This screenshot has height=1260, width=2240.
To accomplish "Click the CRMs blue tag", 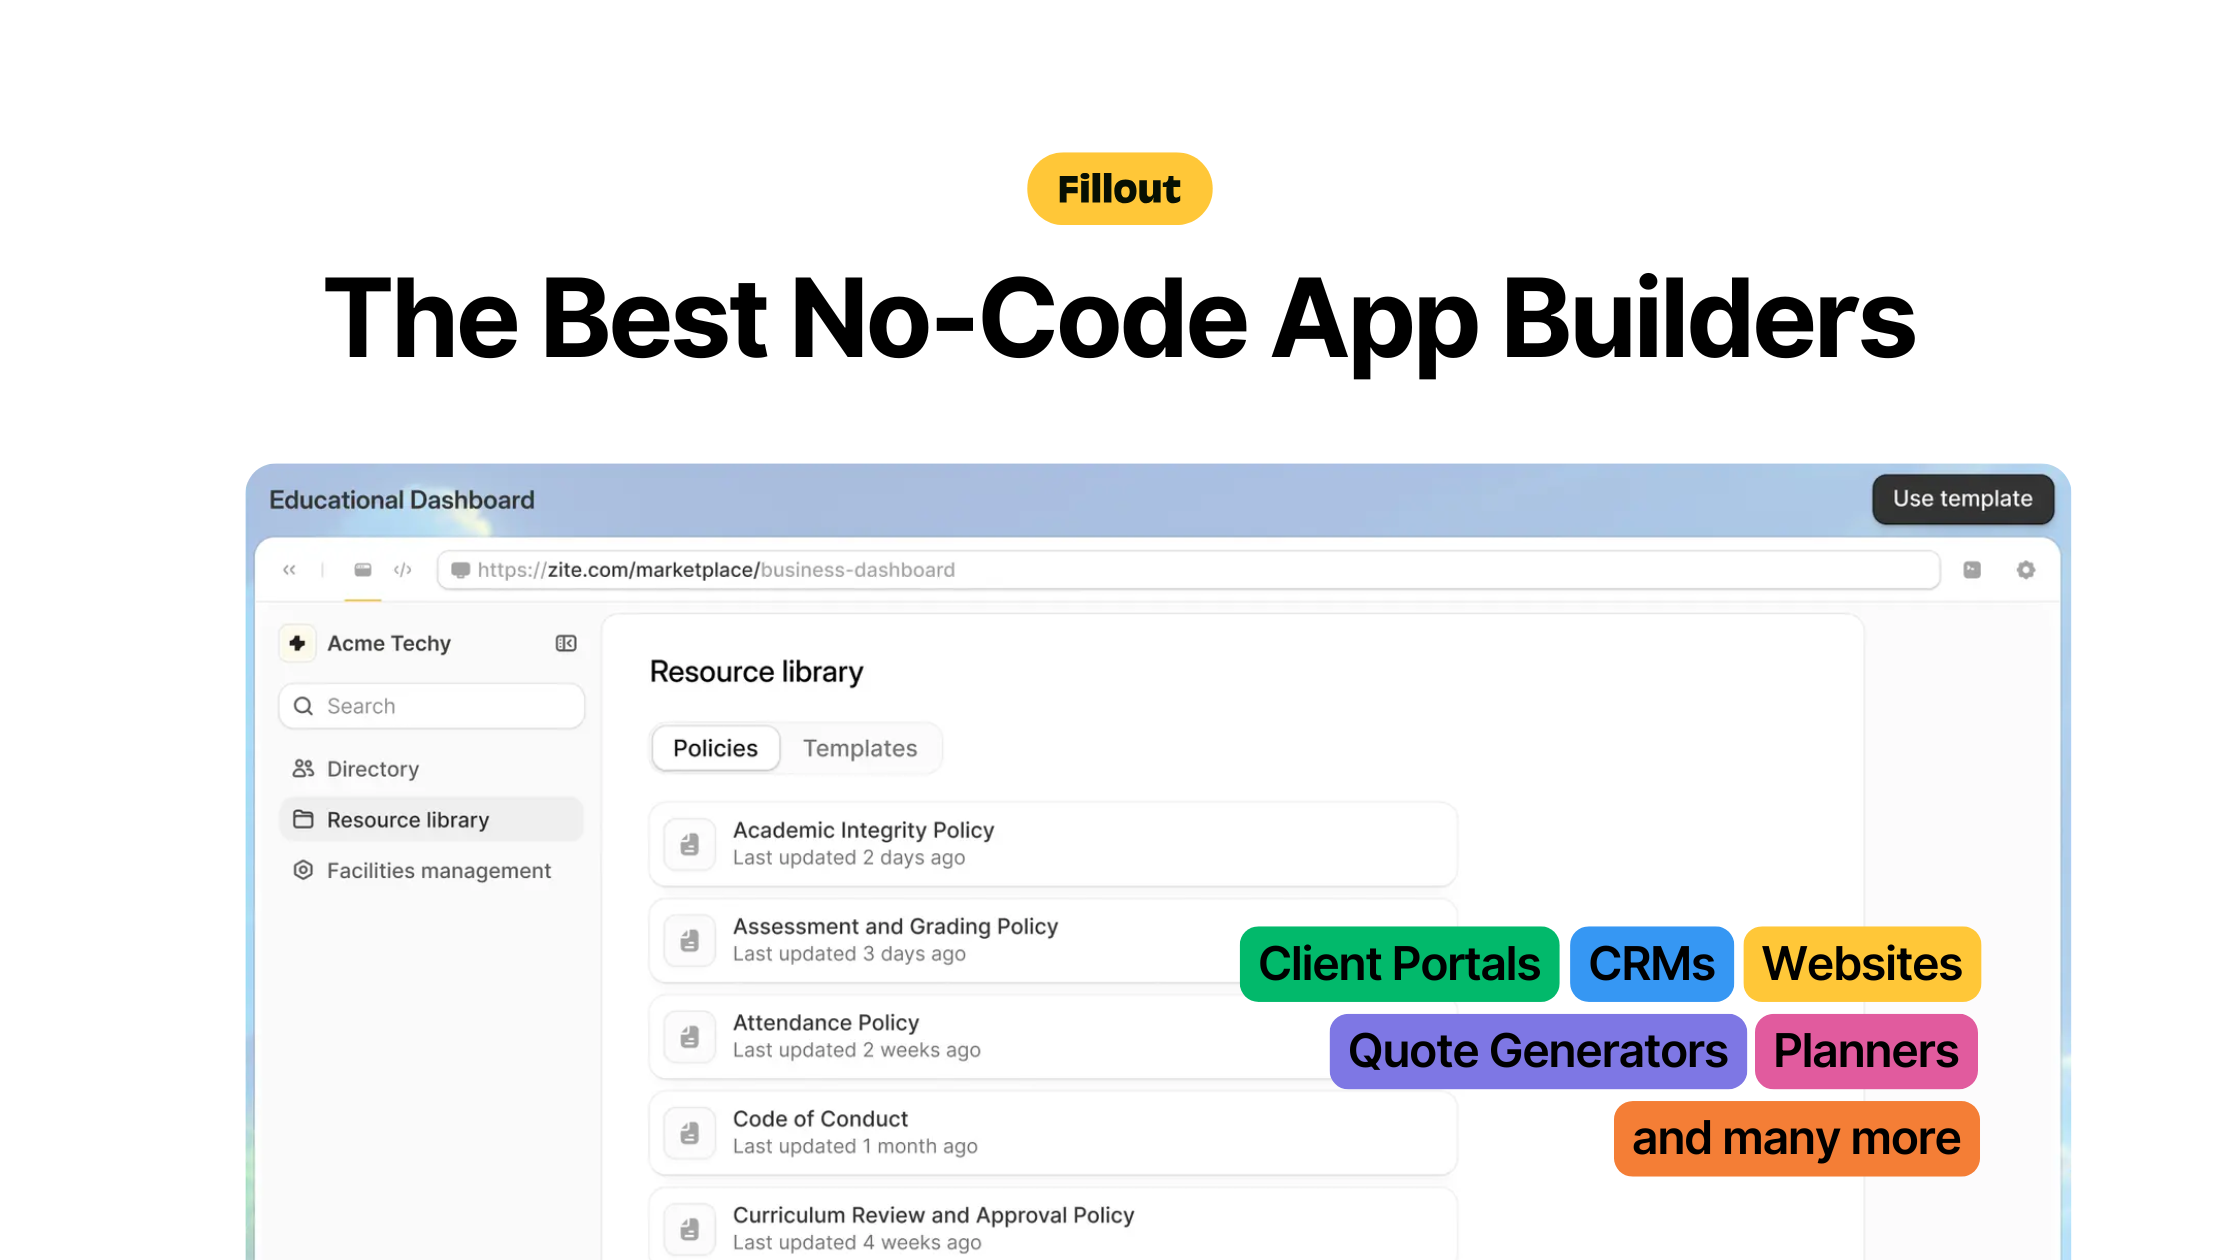I will click(x=1652, y=964).
